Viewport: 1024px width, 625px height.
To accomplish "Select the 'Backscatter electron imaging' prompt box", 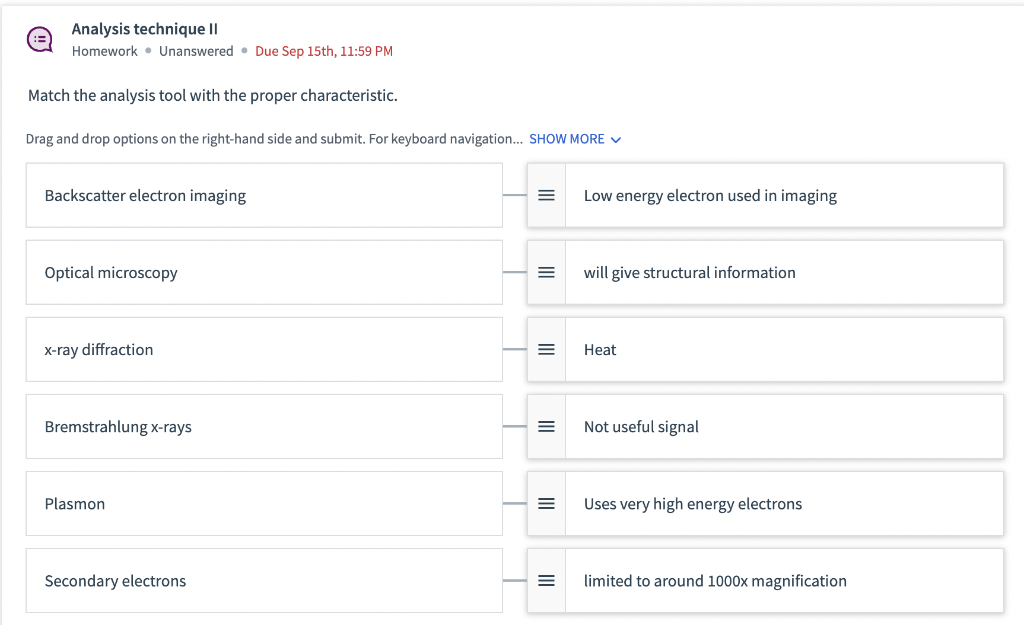I will 264,196.
